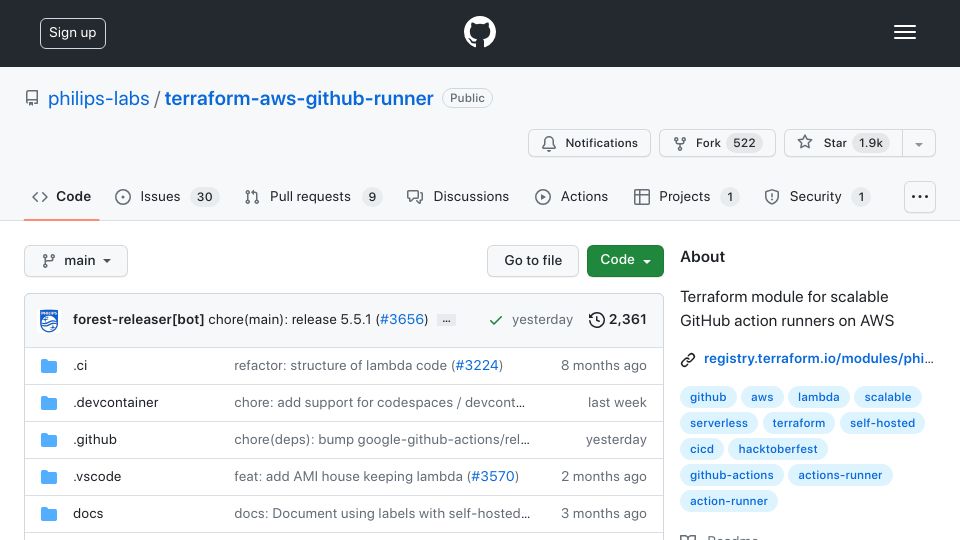
Task: Open the registry.terraform.io module link
Action: [819, 359]
